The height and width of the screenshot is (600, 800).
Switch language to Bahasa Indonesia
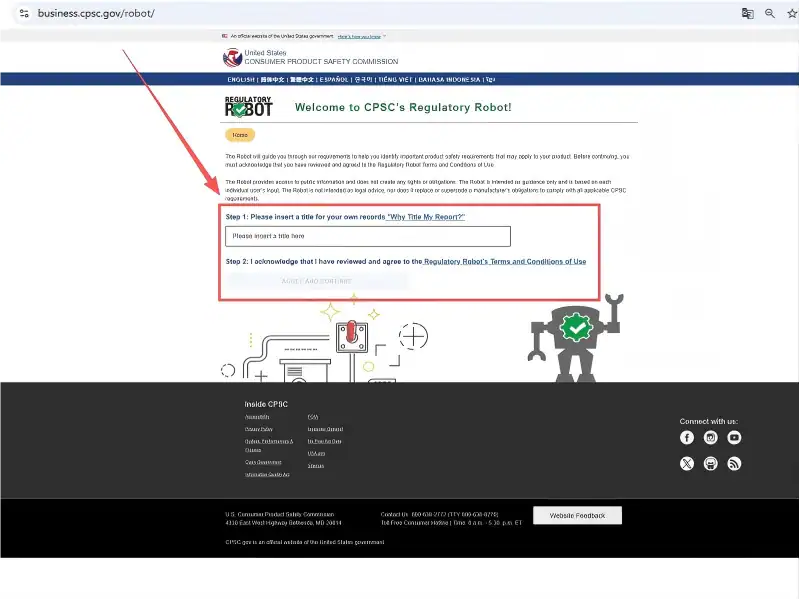tap(449, 80)
